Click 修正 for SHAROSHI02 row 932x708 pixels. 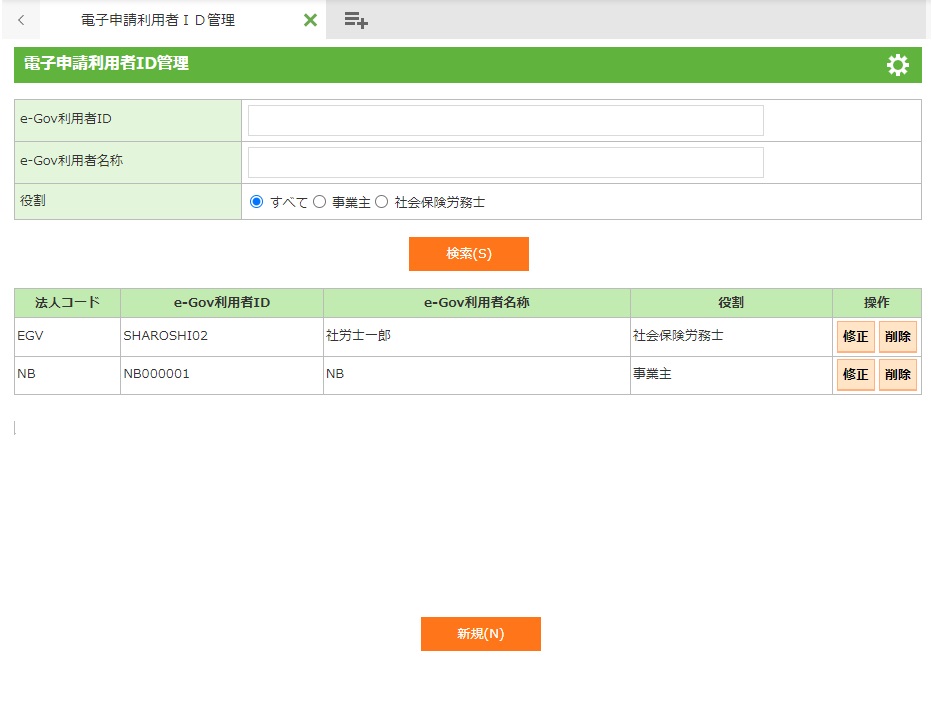point(855,337)
